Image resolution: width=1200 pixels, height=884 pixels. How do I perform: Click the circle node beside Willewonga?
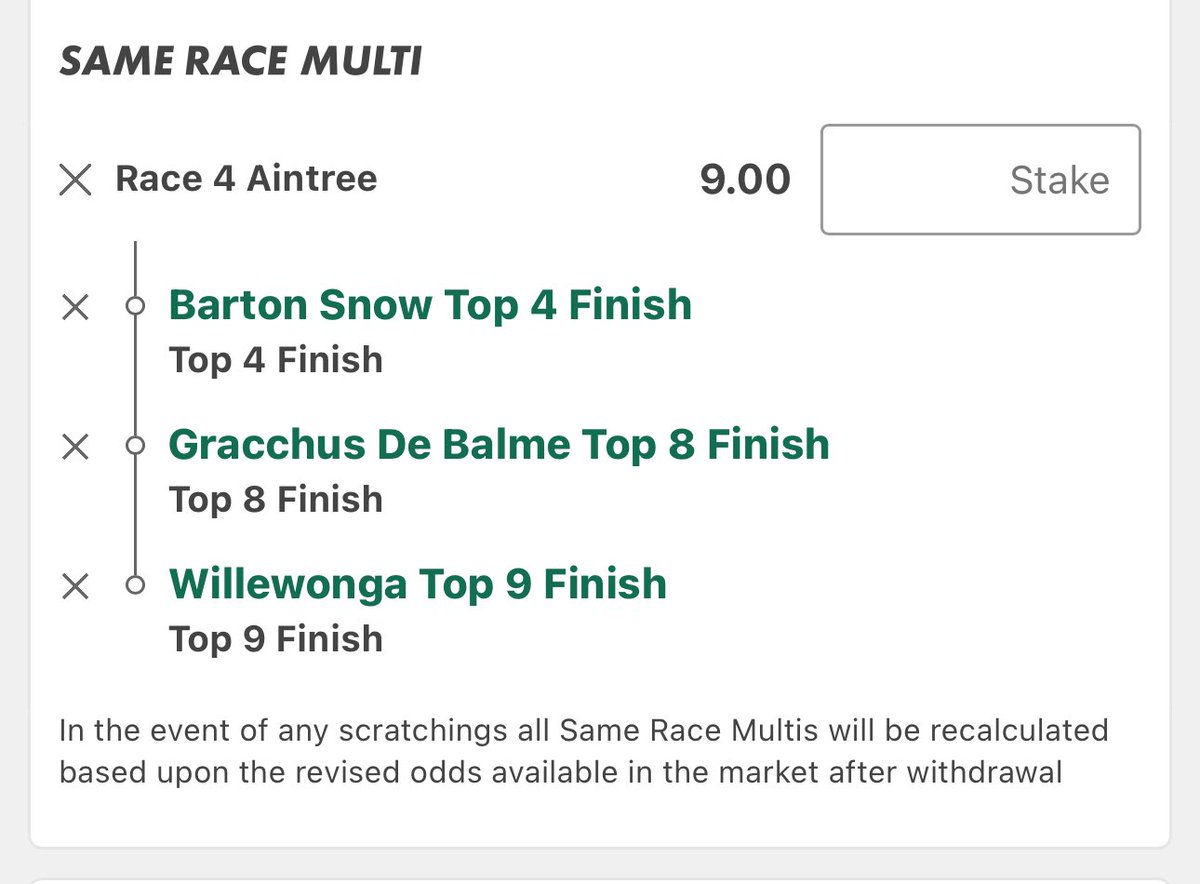[x=136, y=587]
